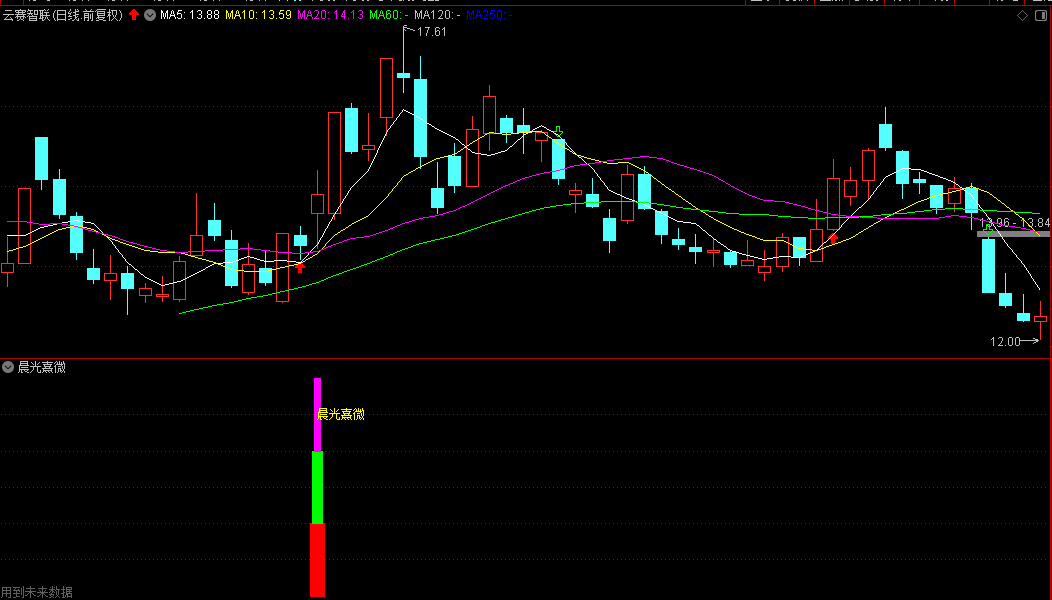Select the magenta signal bar segment

tap(317, 415)
